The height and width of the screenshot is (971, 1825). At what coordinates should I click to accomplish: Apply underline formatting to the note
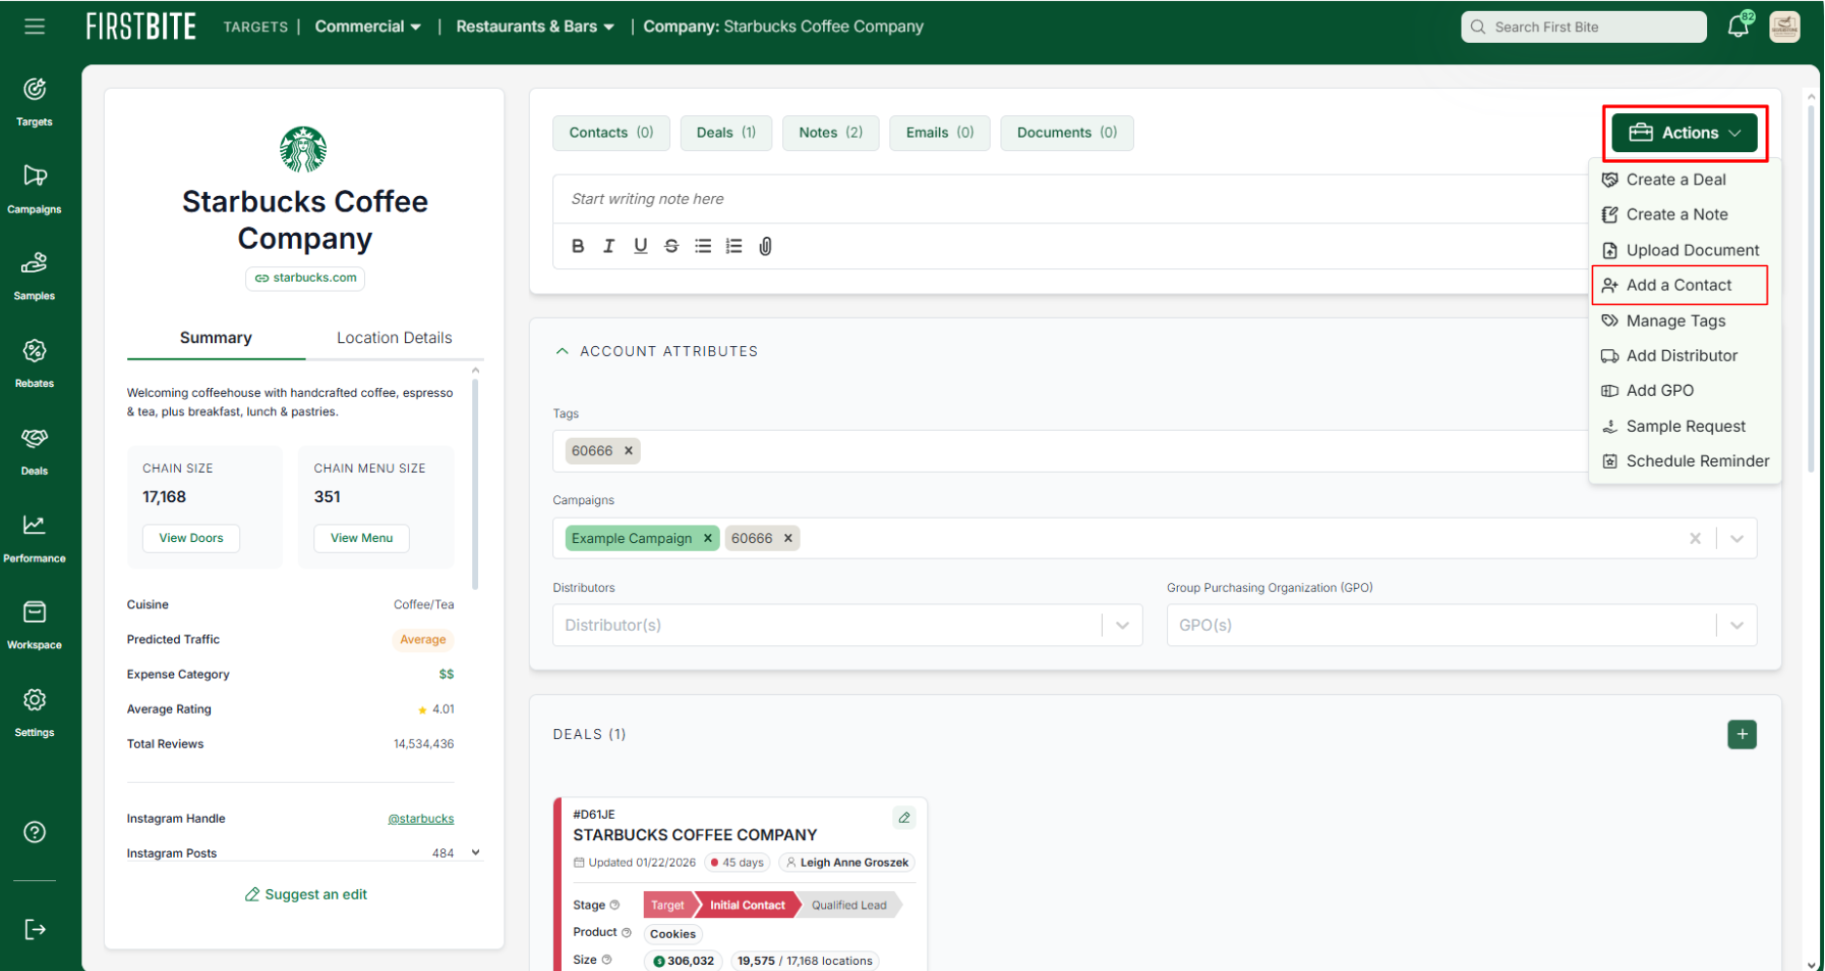pyautogui.click(x=640, y=246)
